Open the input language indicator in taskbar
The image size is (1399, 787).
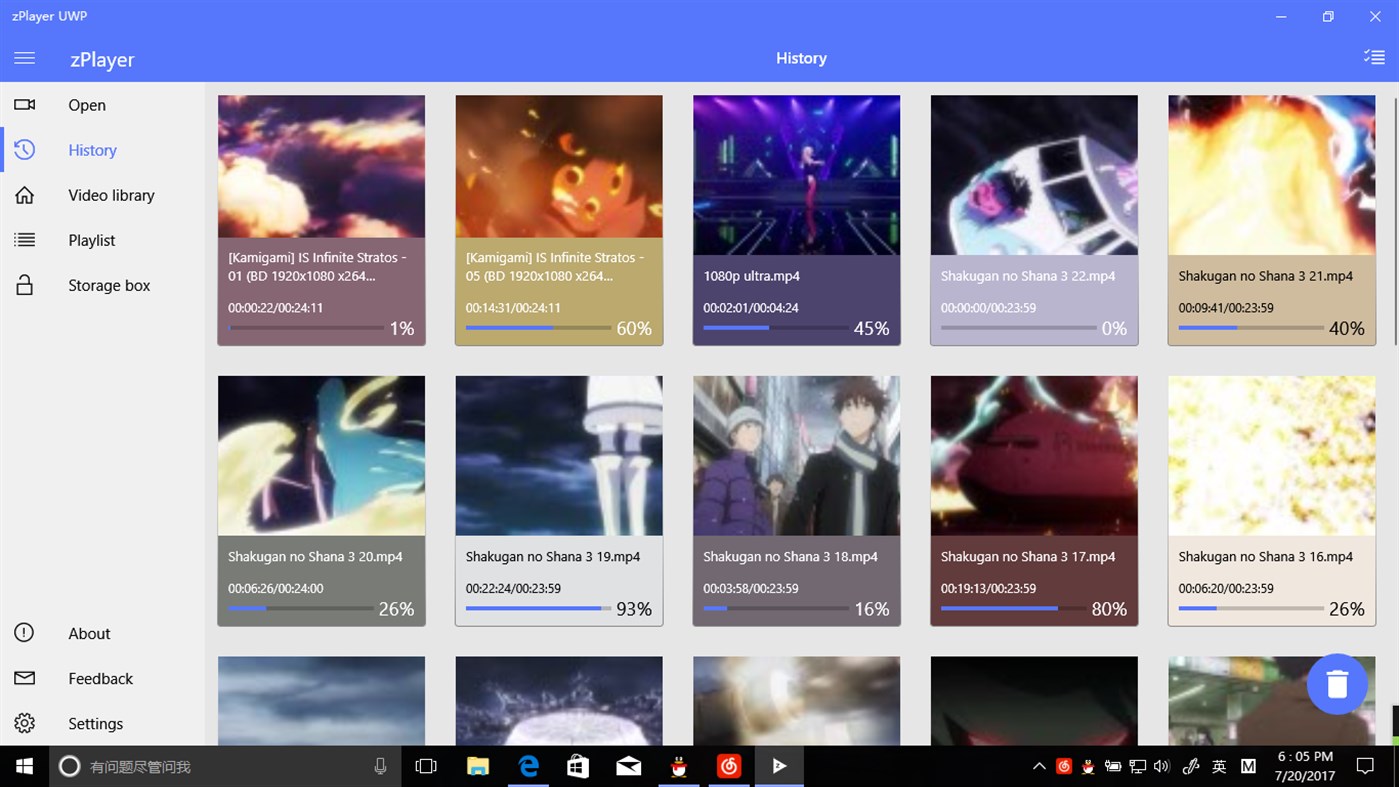point(1219,766)
